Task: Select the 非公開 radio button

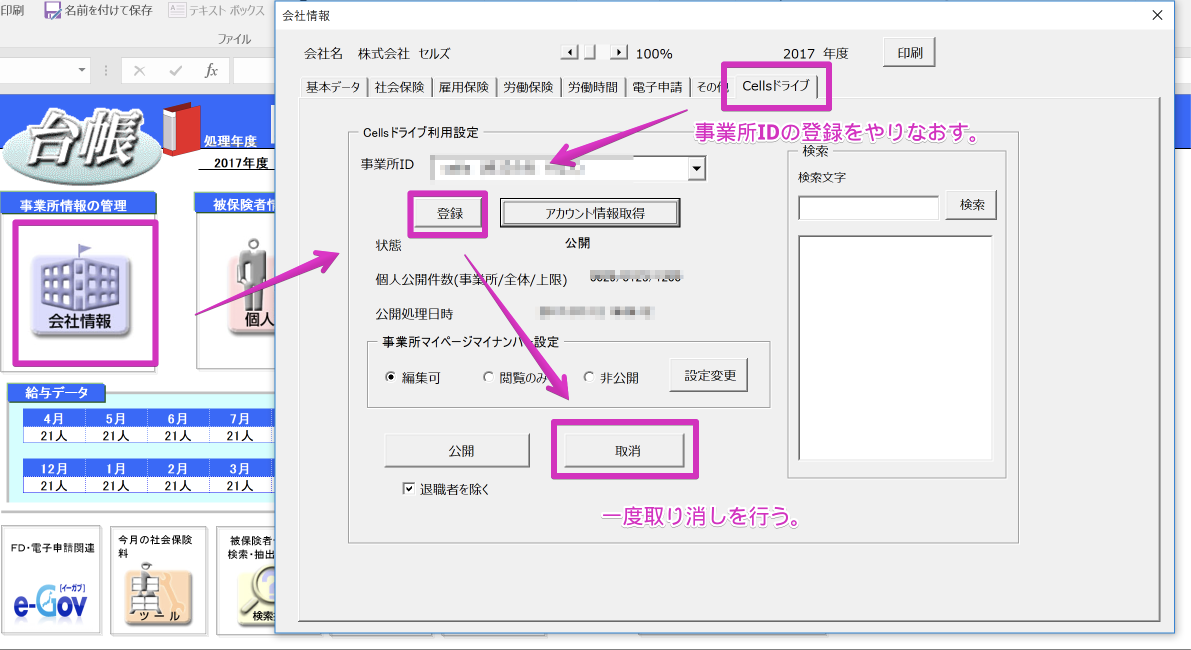Action: click(589, 377)
